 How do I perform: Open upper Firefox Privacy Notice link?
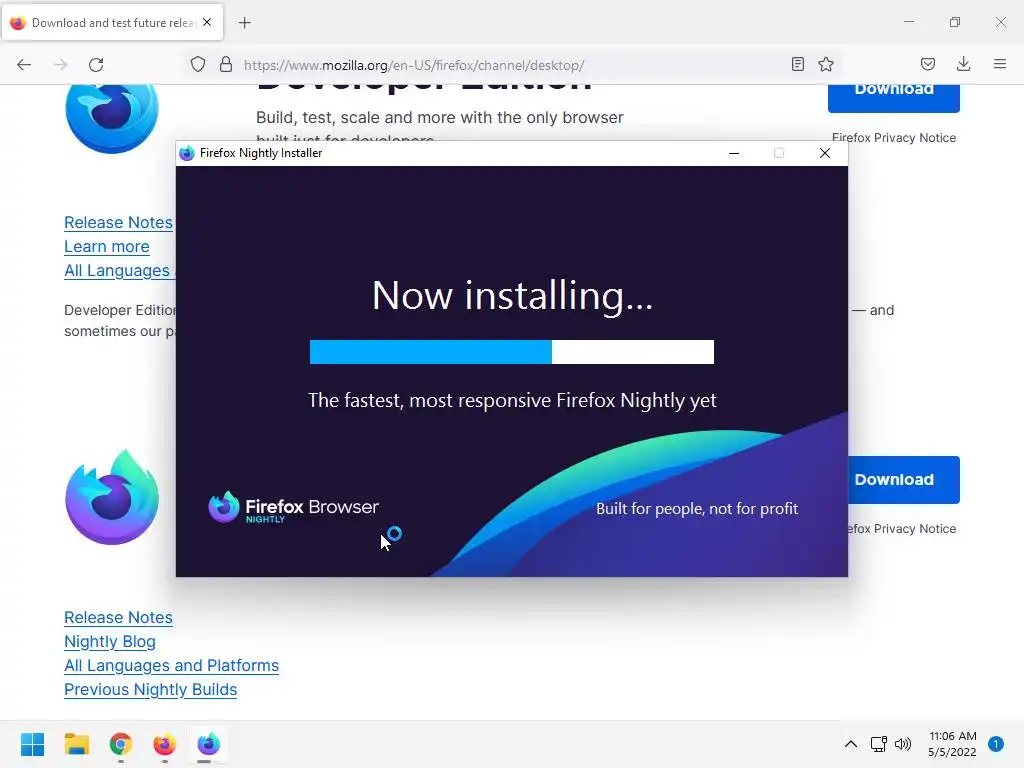pyautogui.click(x=893, y=138)
